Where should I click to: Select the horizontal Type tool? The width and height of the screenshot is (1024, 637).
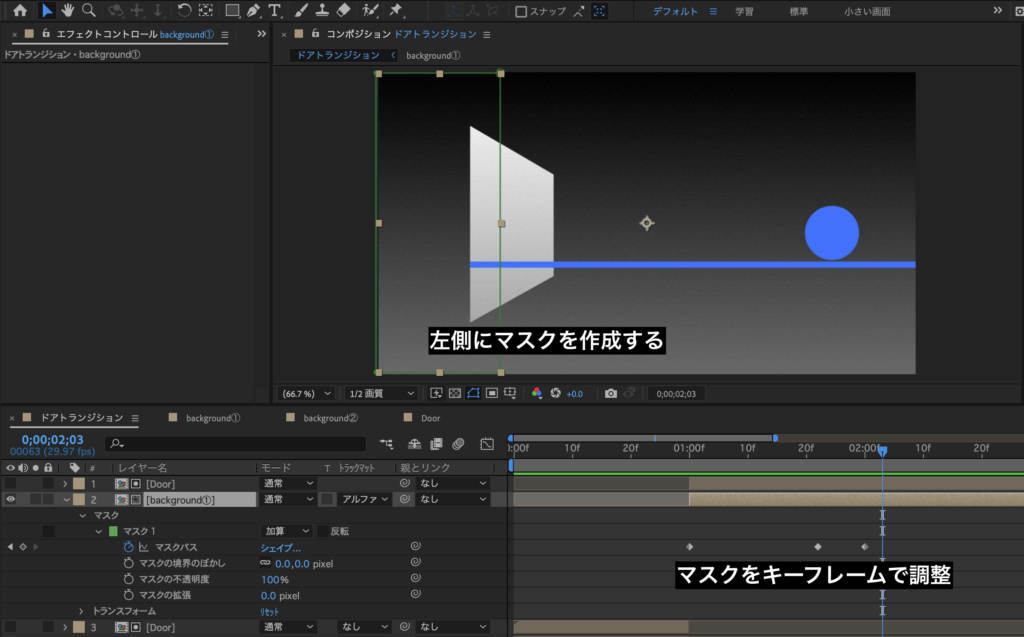tap(274, 11)
